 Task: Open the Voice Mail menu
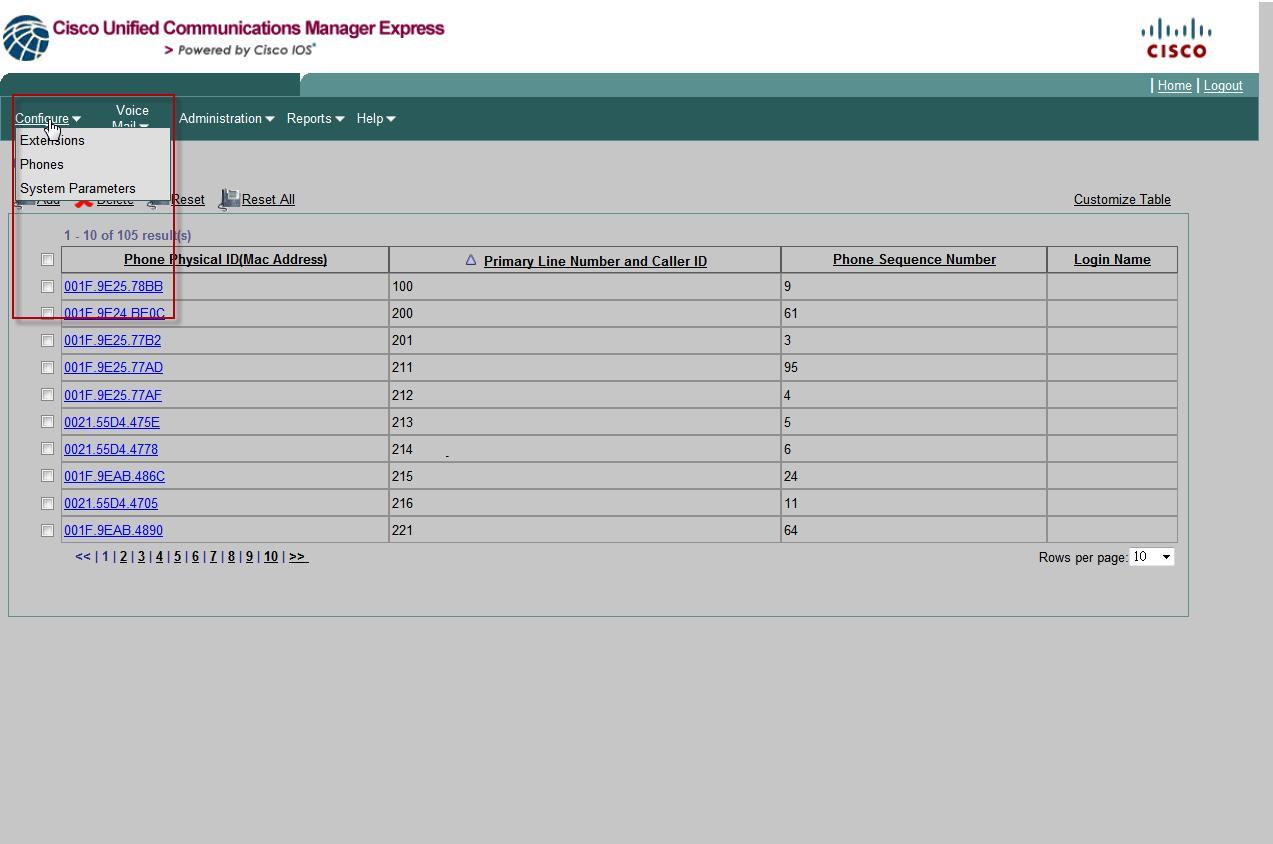click(x=131, y=118)
